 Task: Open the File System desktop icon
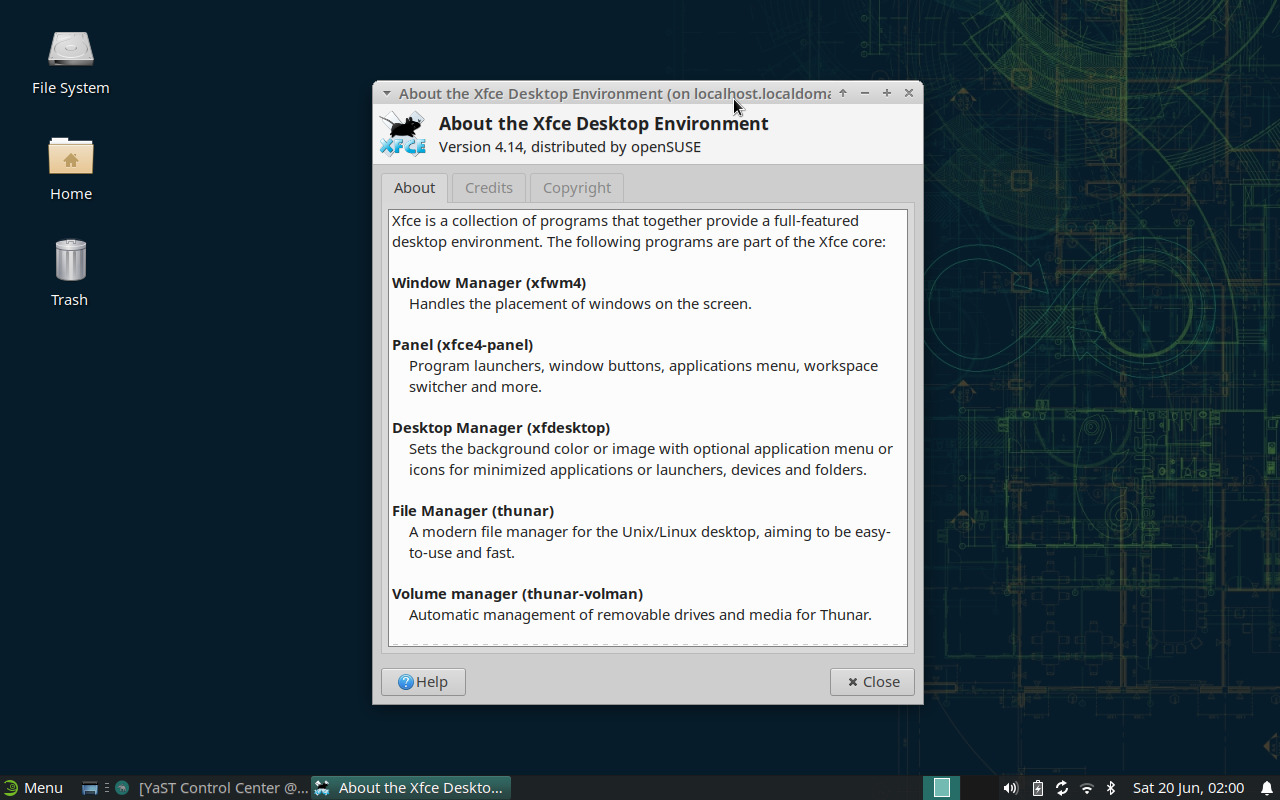(x=70, y=48)
